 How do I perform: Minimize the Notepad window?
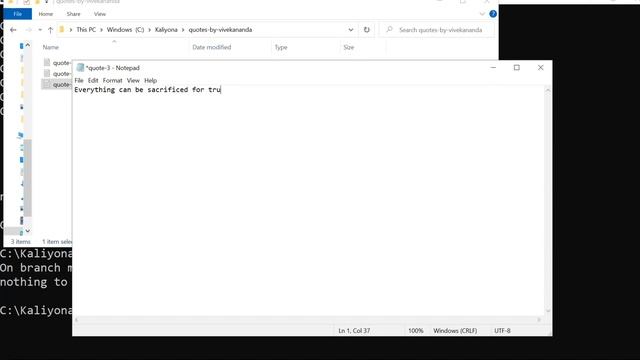493,68
